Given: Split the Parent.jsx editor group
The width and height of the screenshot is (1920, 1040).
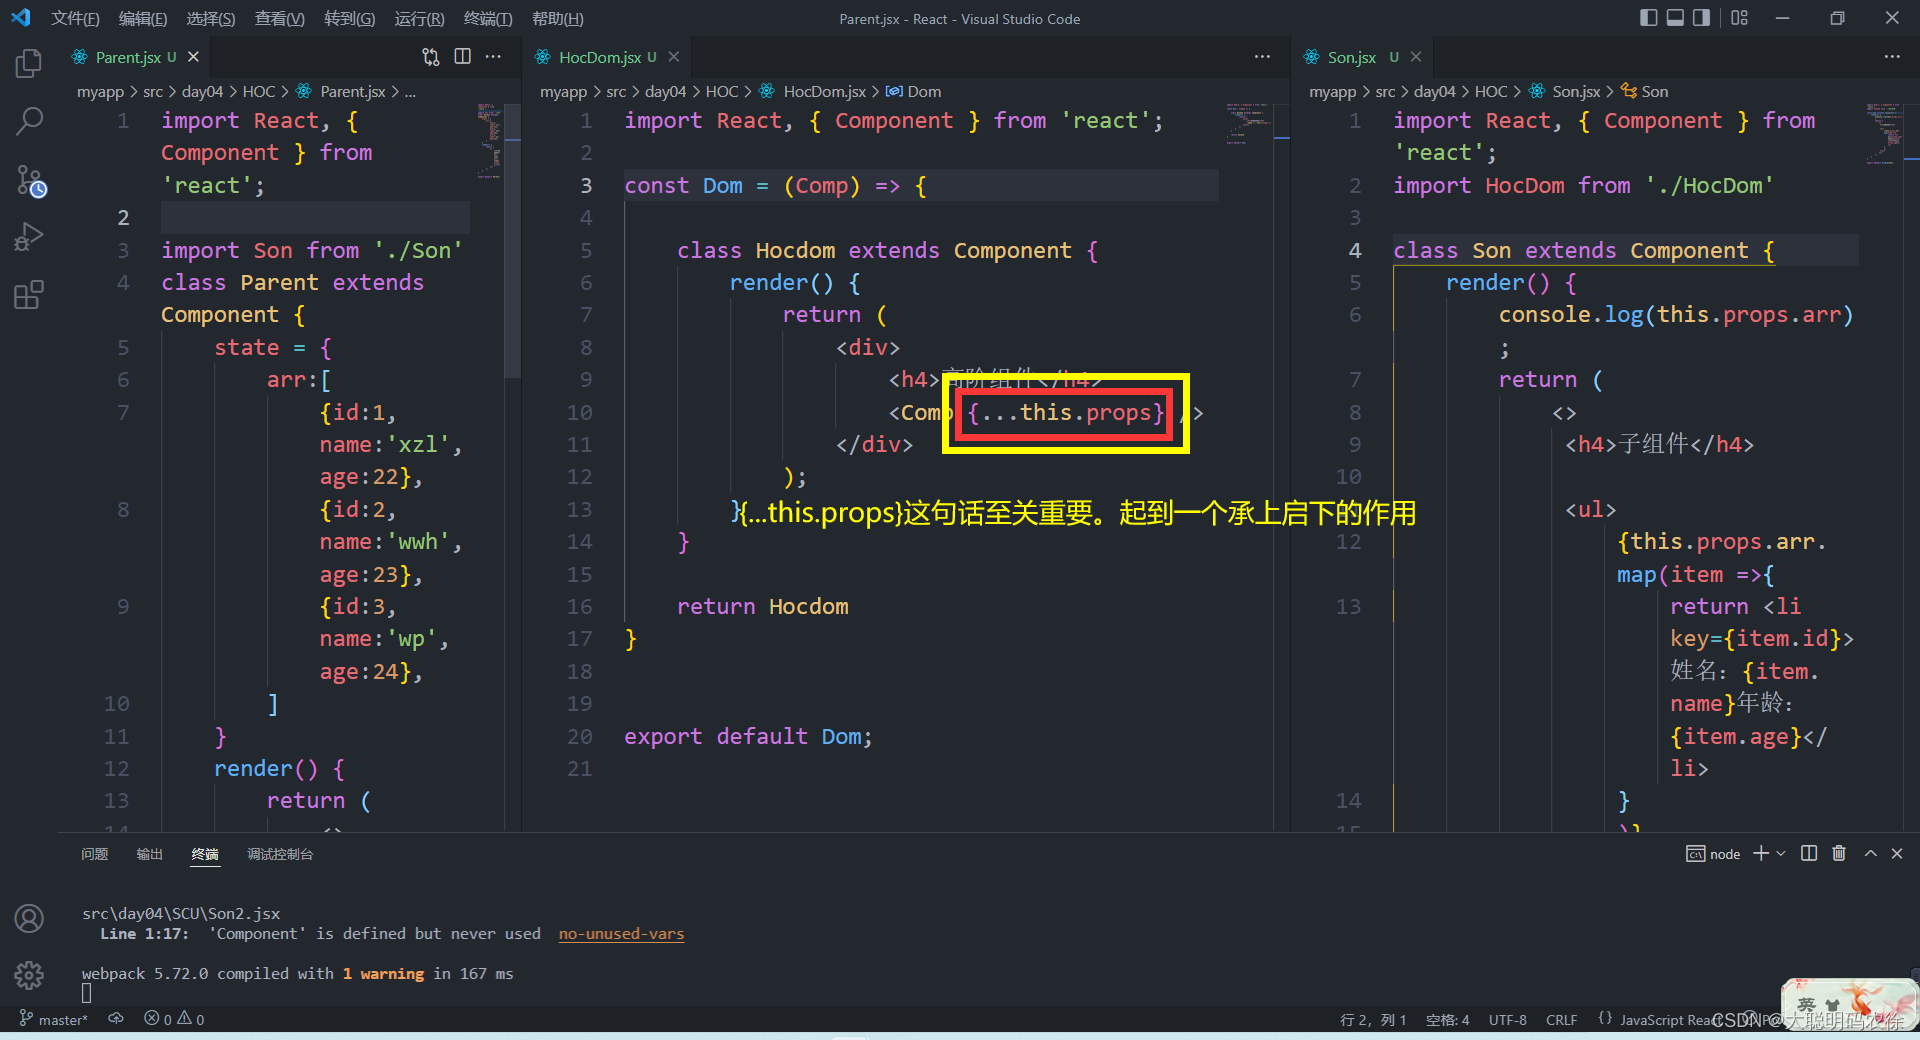Looking at the screenshot, I should (463, 57).
